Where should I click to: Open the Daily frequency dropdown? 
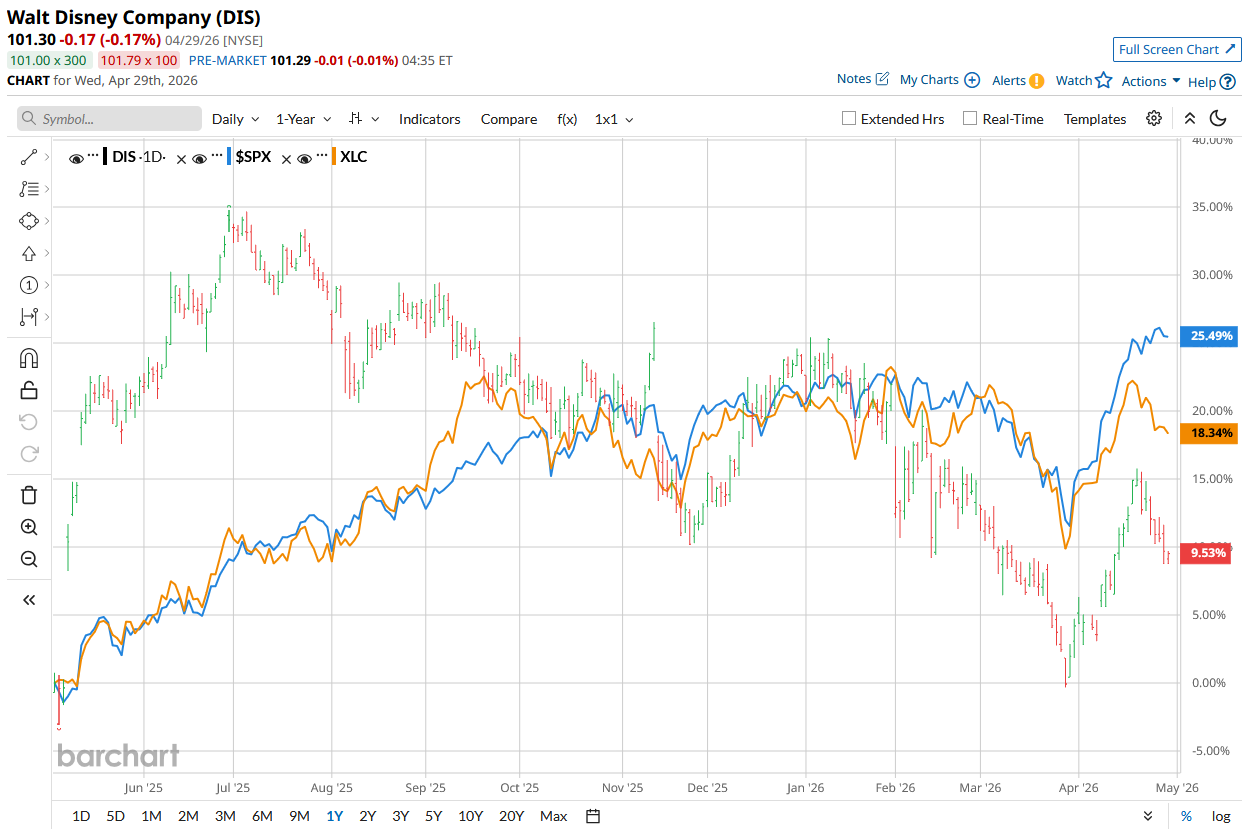[x=235, y=119]
